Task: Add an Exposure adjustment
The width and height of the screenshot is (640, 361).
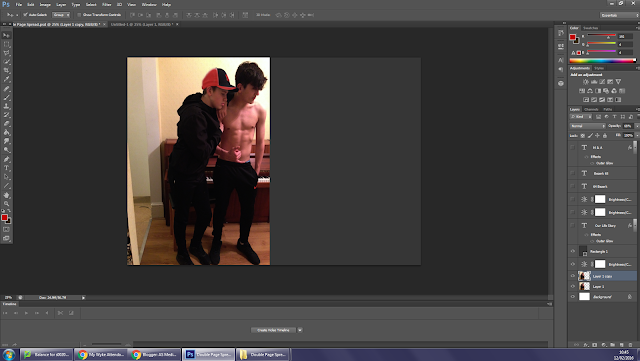Action: pyautogui.click(x=610, y=82)
